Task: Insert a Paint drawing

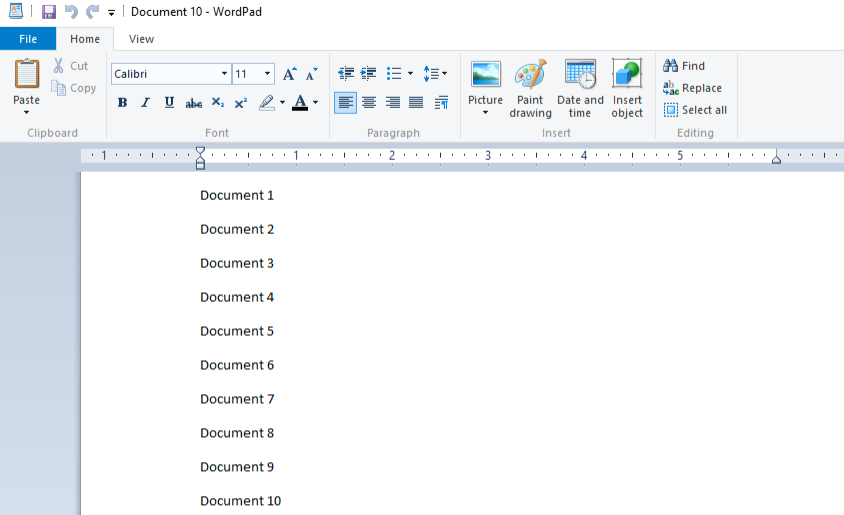Action: pos(530,88)
